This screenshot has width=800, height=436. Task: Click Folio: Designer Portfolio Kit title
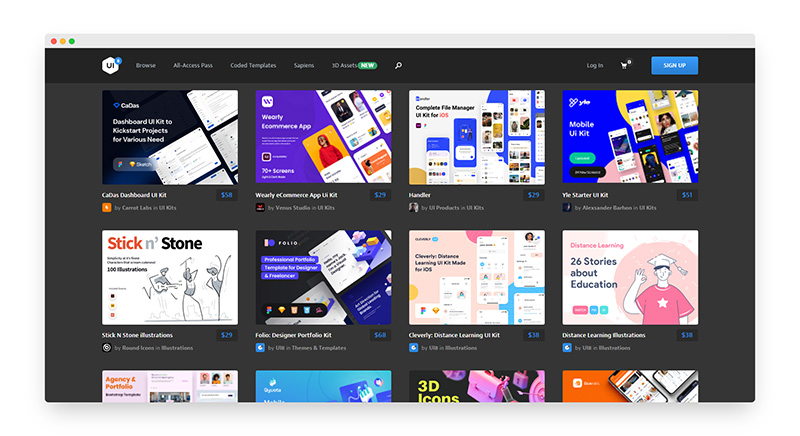[293, 335]
